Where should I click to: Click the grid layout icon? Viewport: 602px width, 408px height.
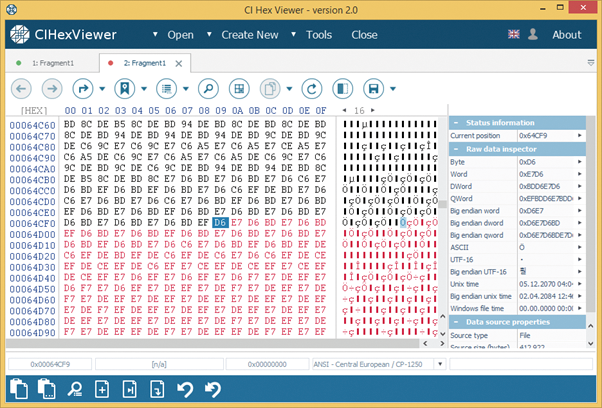(x=239, y=89)
